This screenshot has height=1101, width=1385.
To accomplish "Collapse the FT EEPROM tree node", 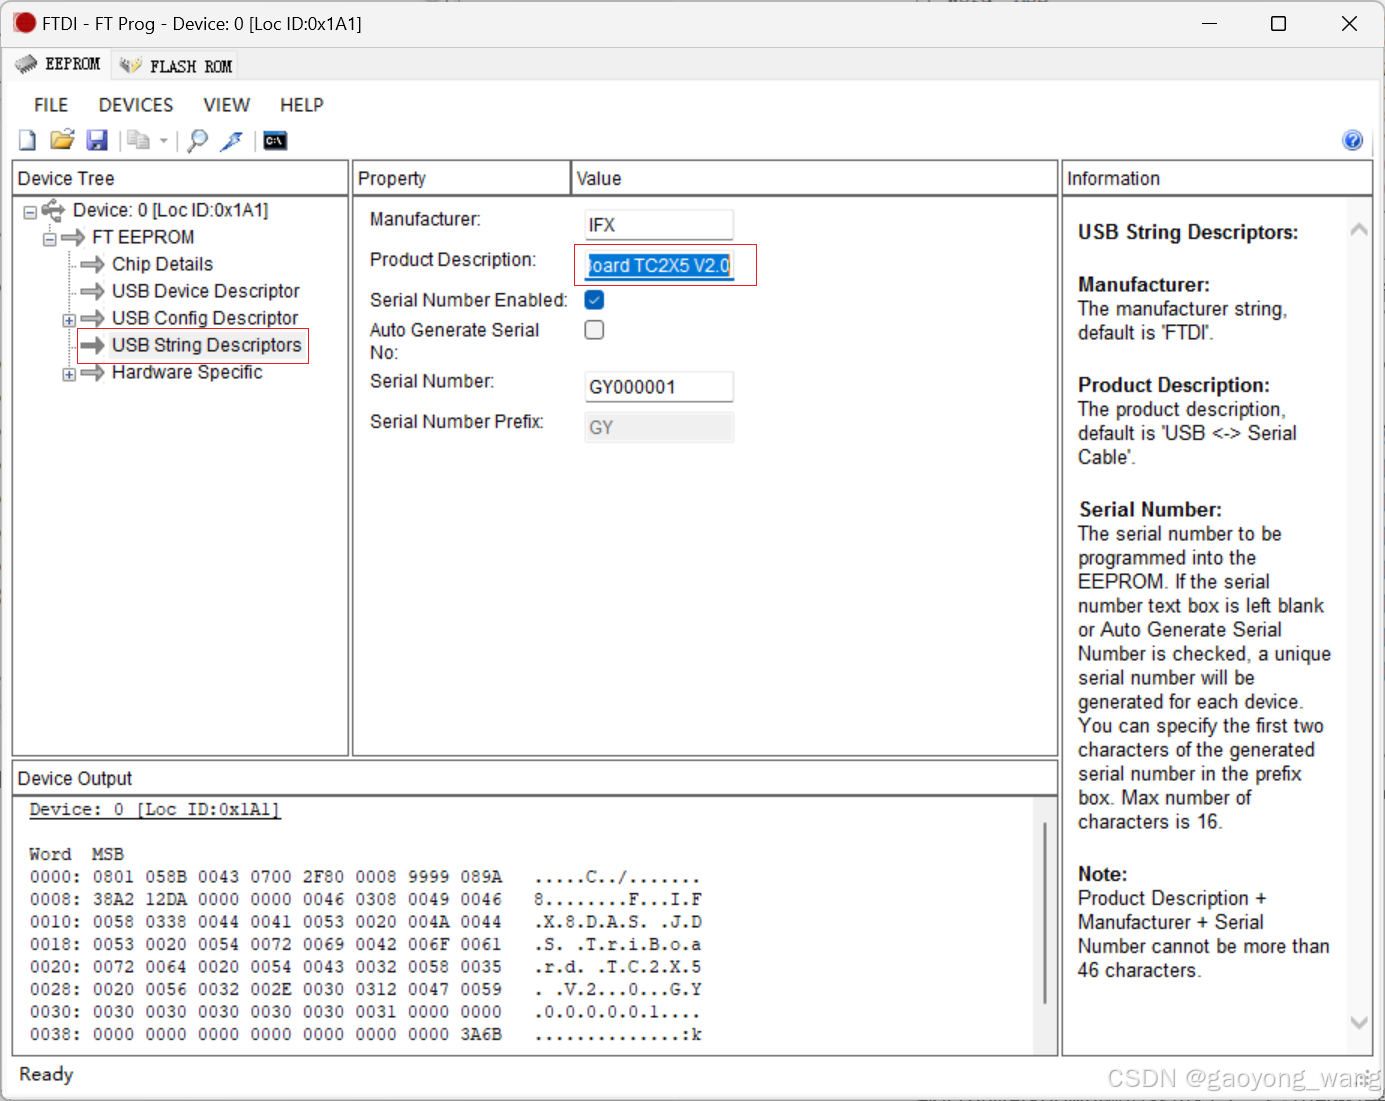I will (x=49, y=239).
